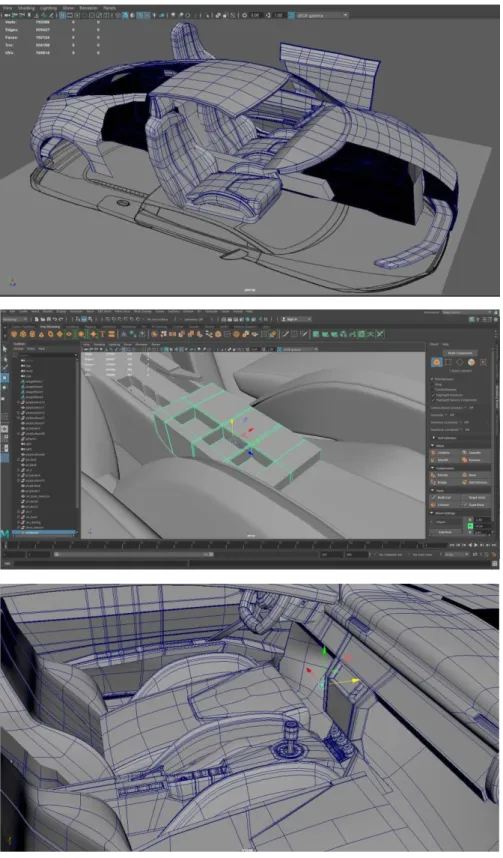Select the Drag selection radio button
This screenshot has width=503, height=858.
(432, 384)
